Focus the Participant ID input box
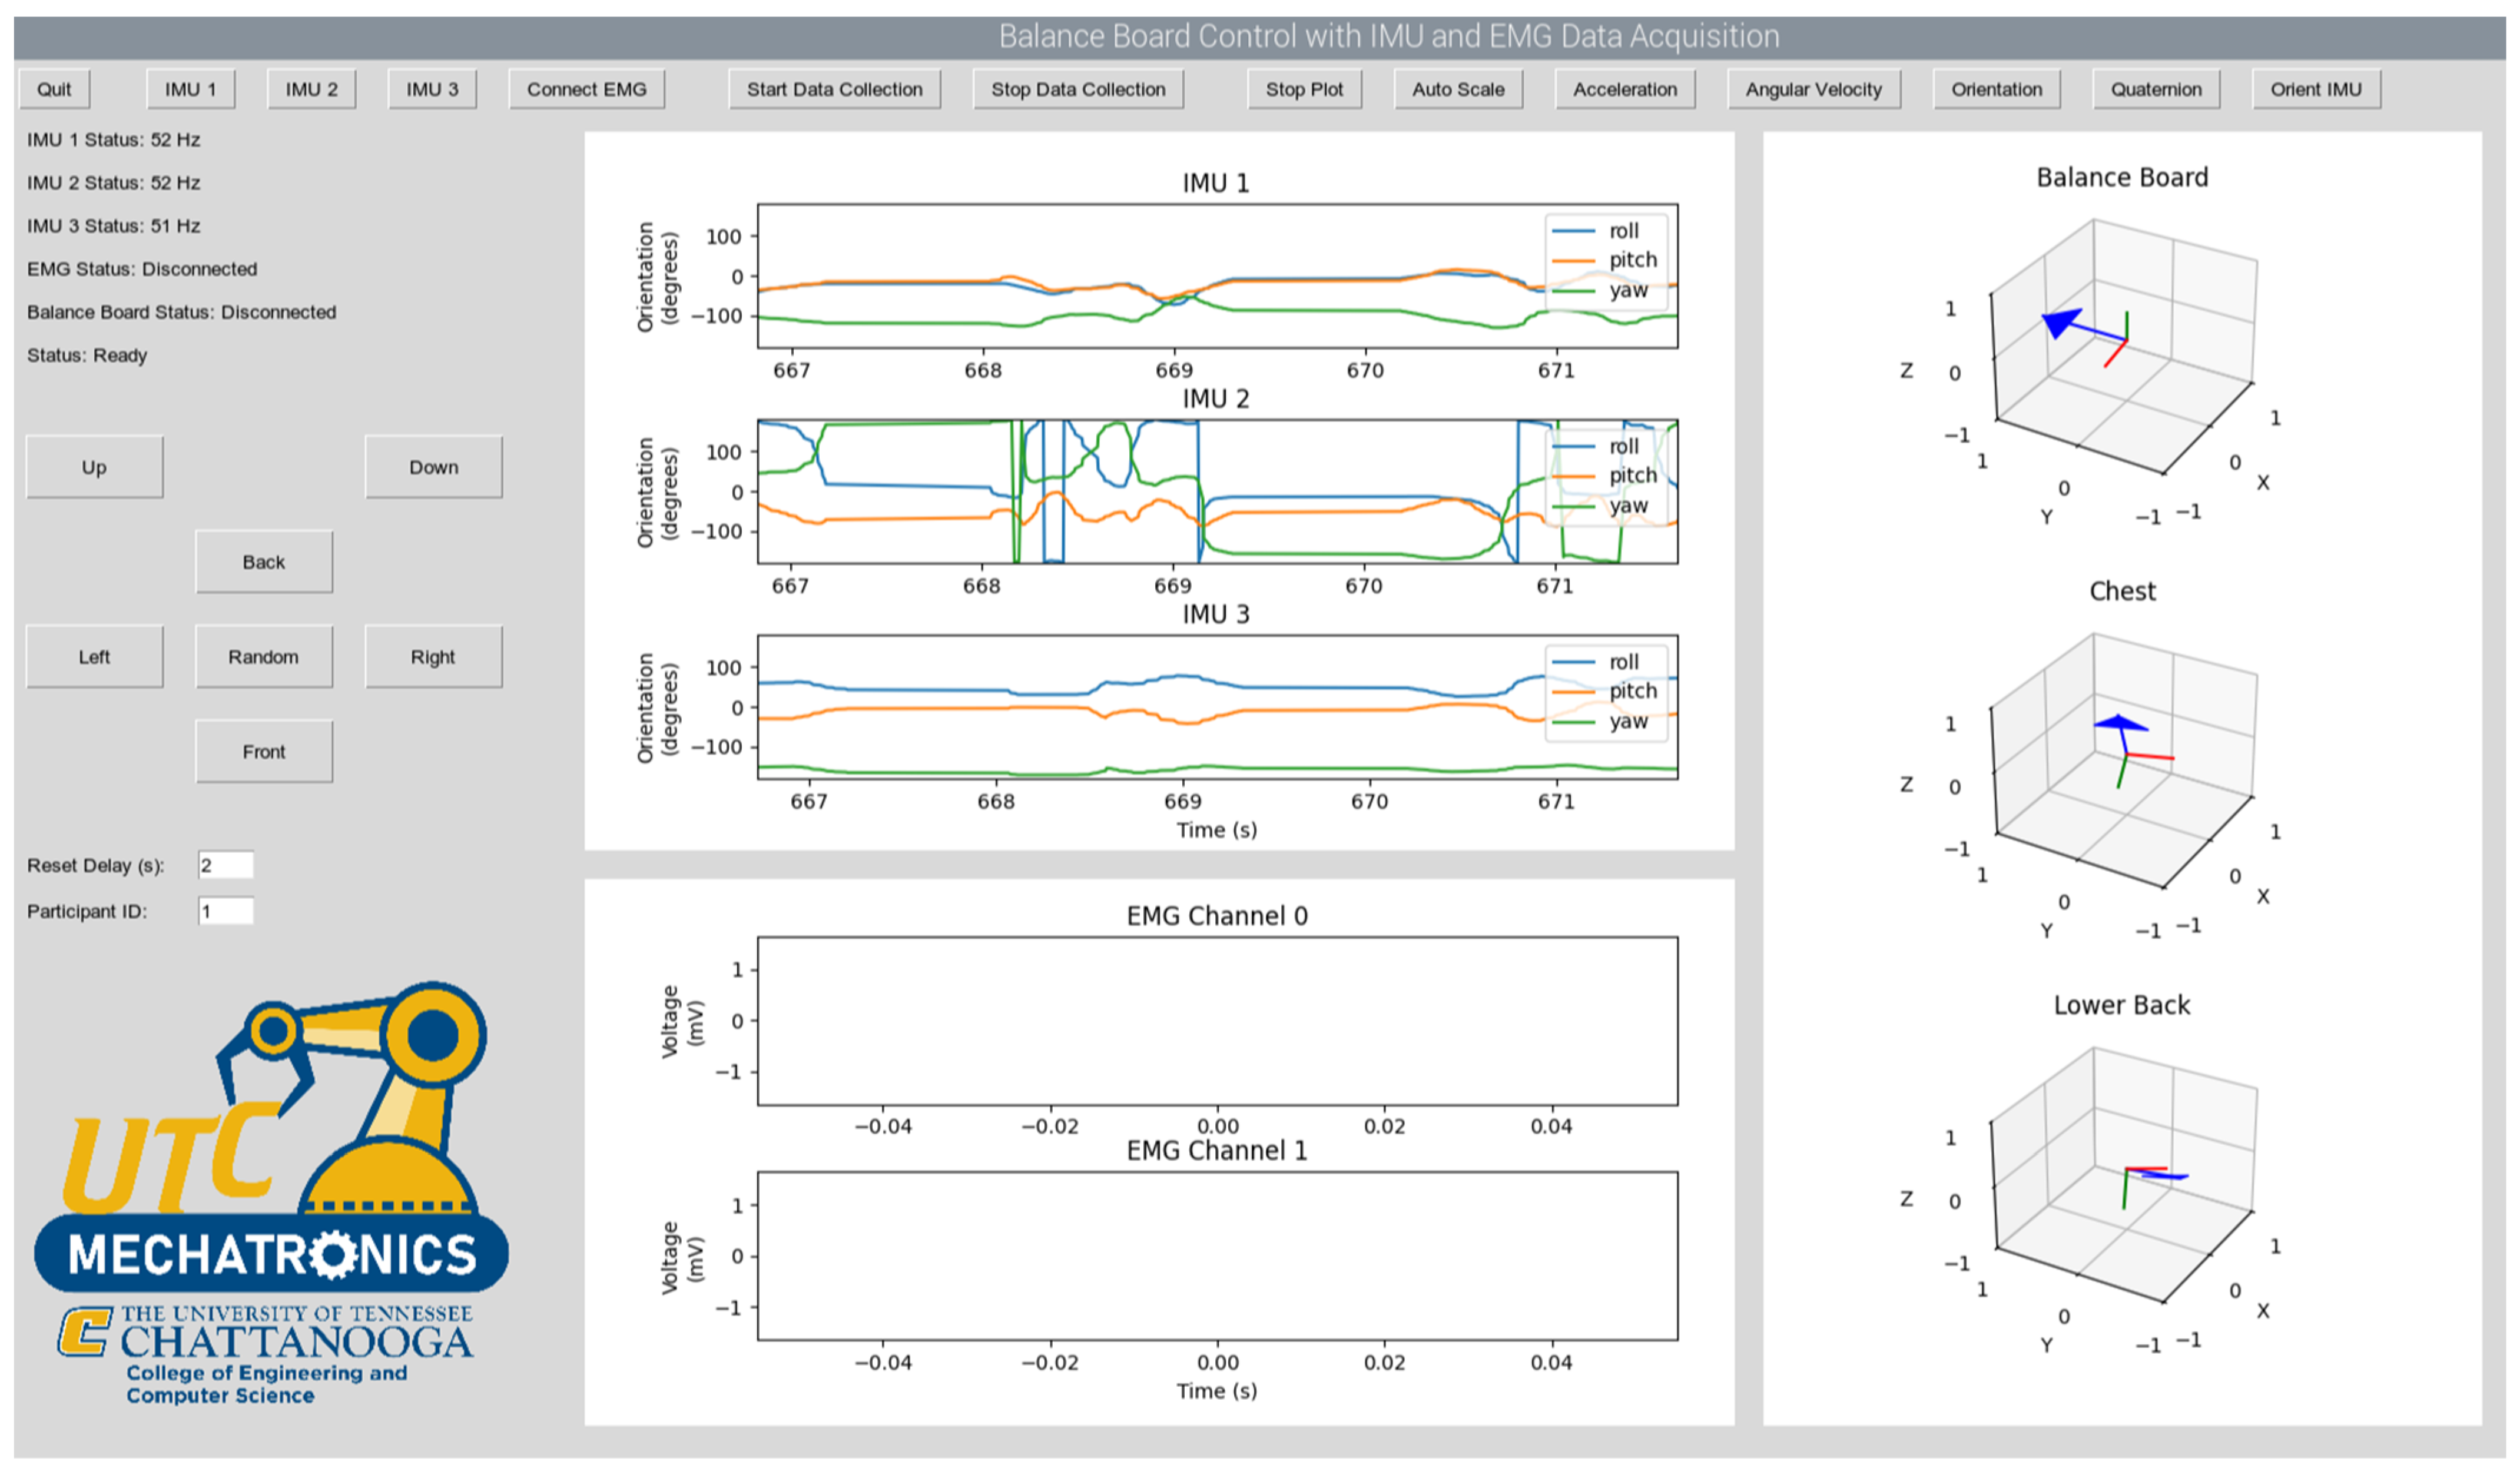This screenshot has height=1475, width=2520. (226, 911)
